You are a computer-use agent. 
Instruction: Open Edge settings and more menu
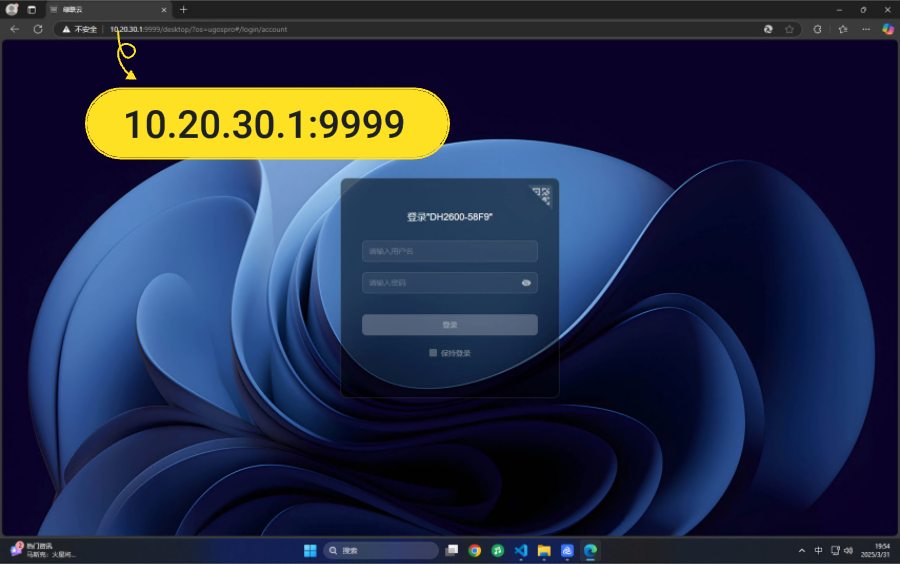(866, 29)
